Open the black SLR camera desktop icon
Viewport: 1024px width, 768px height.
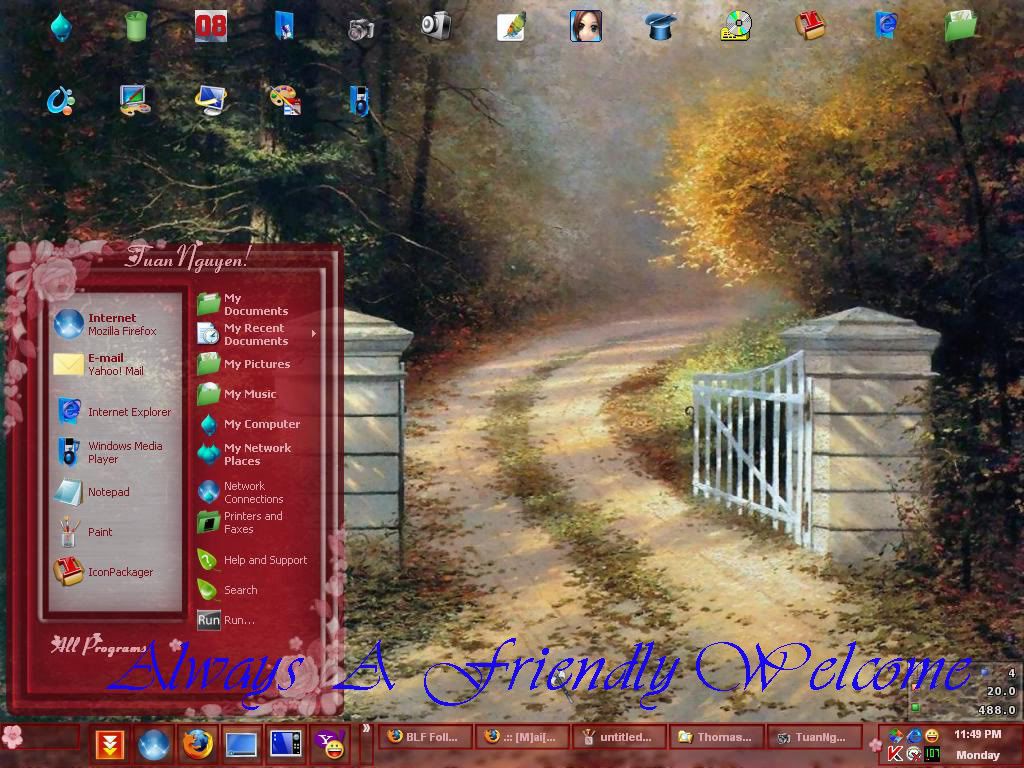(360, 29)
